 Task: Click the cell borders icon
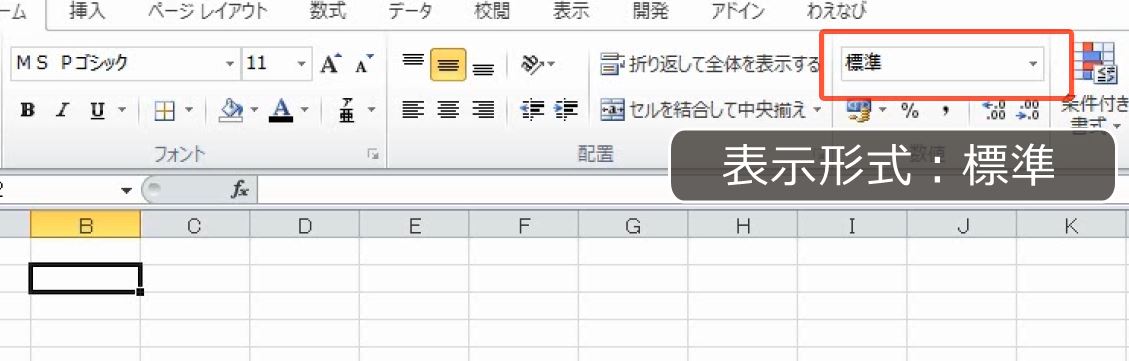coord(165,110)
